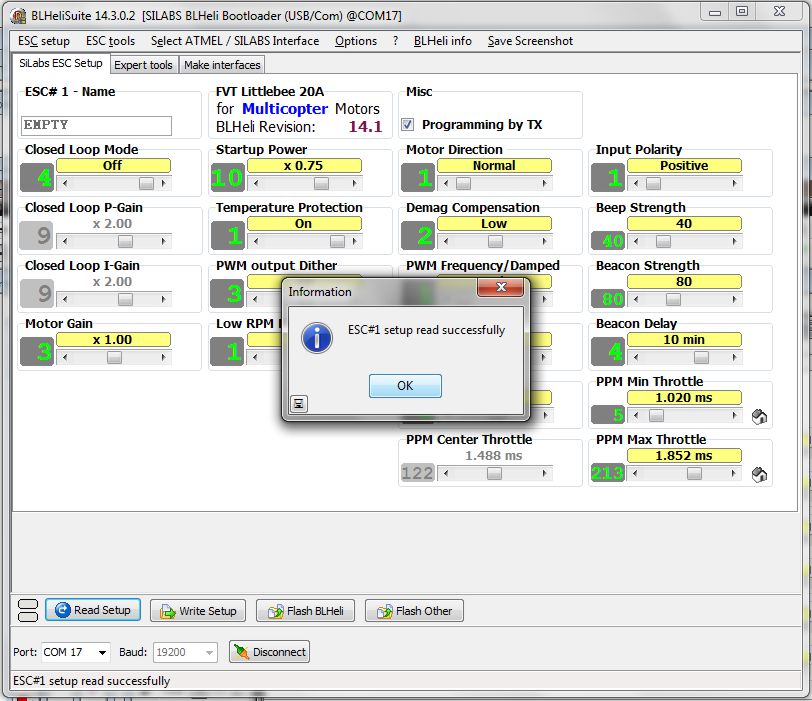Click the Read Setup button
The height and width of the screenshot is (701, 812).
pos(93,610)
